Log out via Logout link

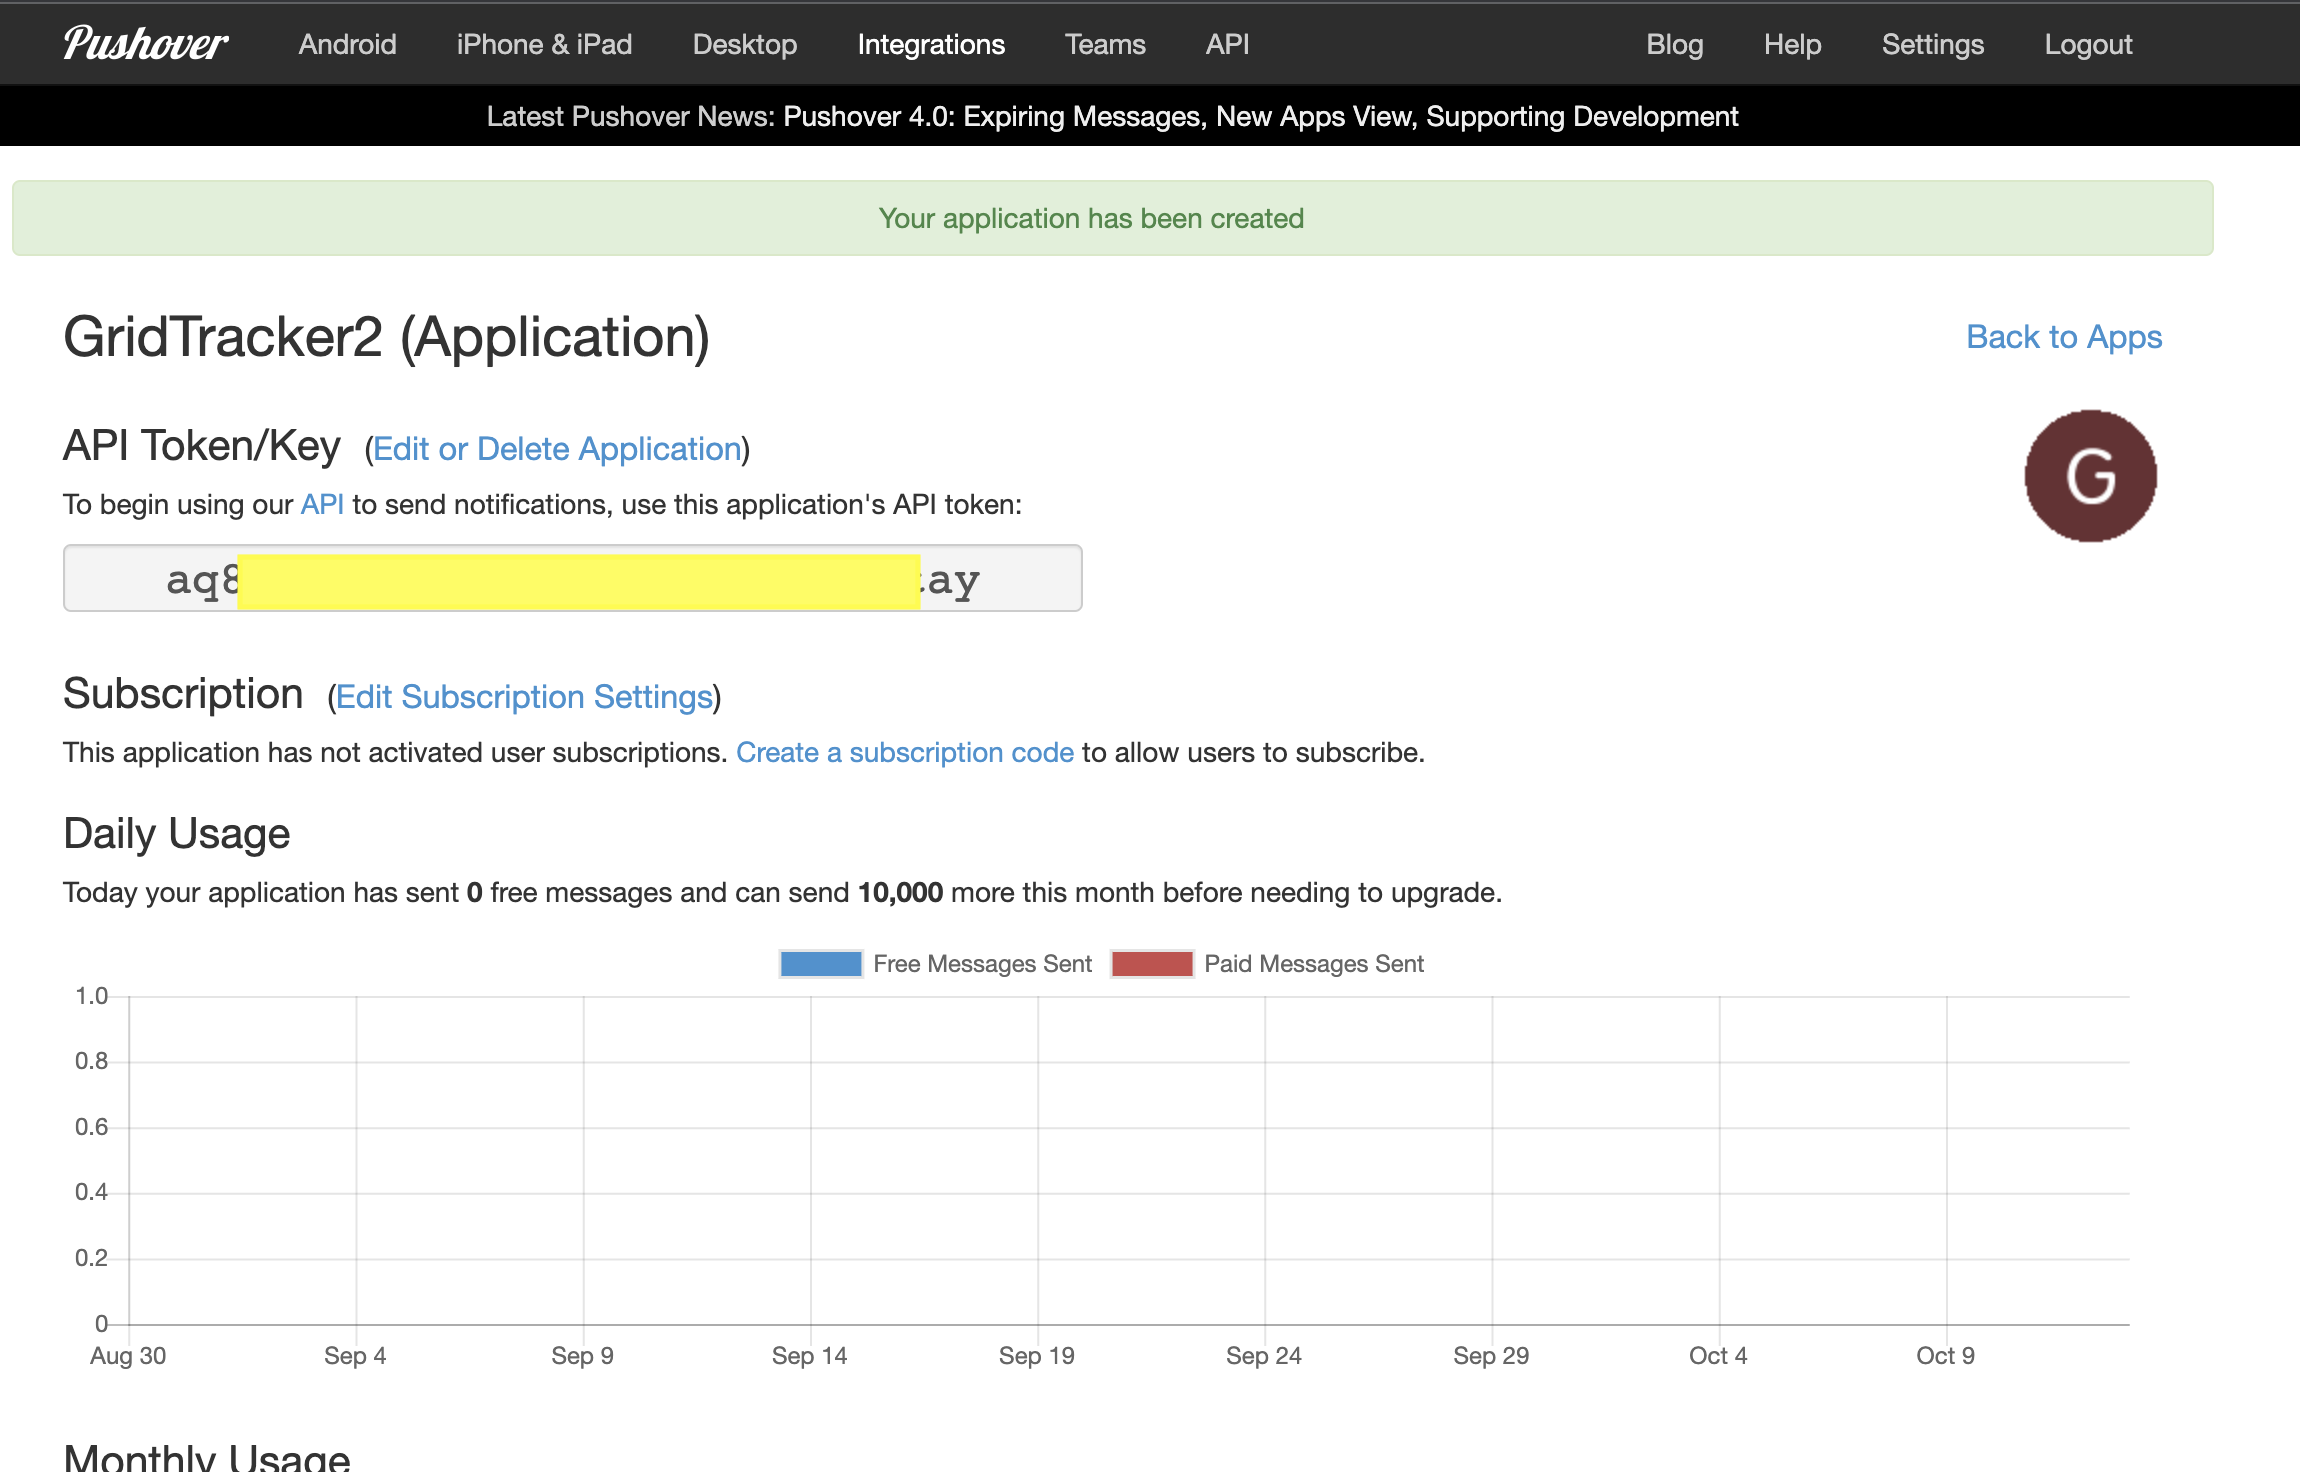[x=2088, y=44]
